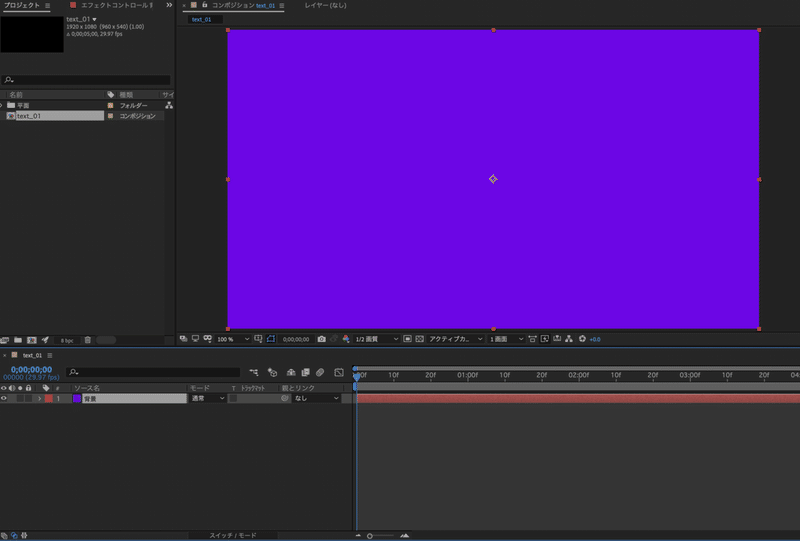Toggle hide shy layers icon
Image resolution: width=800 pixels, height=541 pixels.
pyautogui.click(x=291, y=373)
